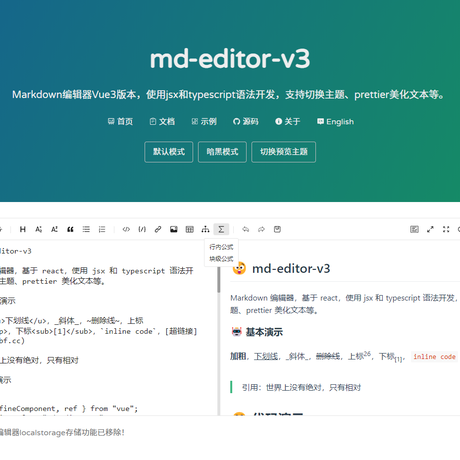460x460 pixels.
Task: Open the 示例 demo link
Action: 204,122
